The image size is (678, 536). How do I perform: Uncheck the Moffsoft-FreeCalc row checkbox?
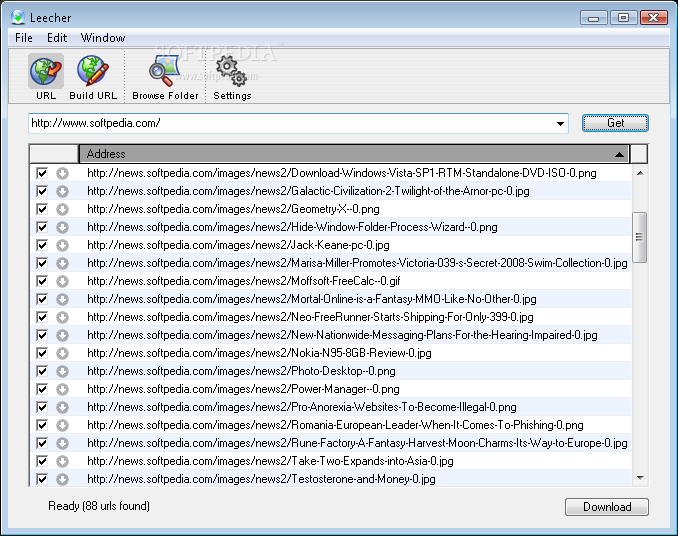click(x=42, y=281)
